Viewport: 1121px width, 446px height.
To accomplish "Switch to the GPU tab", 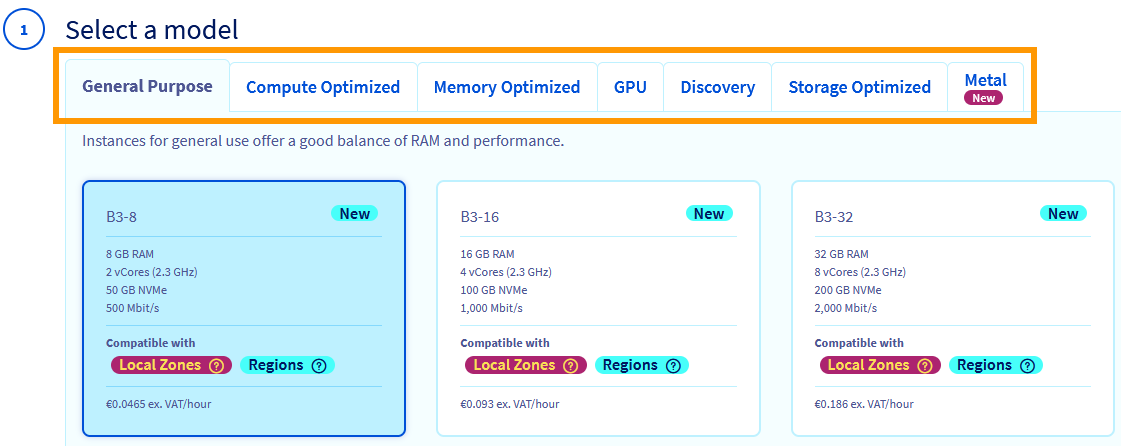I will tap(630, 87).
